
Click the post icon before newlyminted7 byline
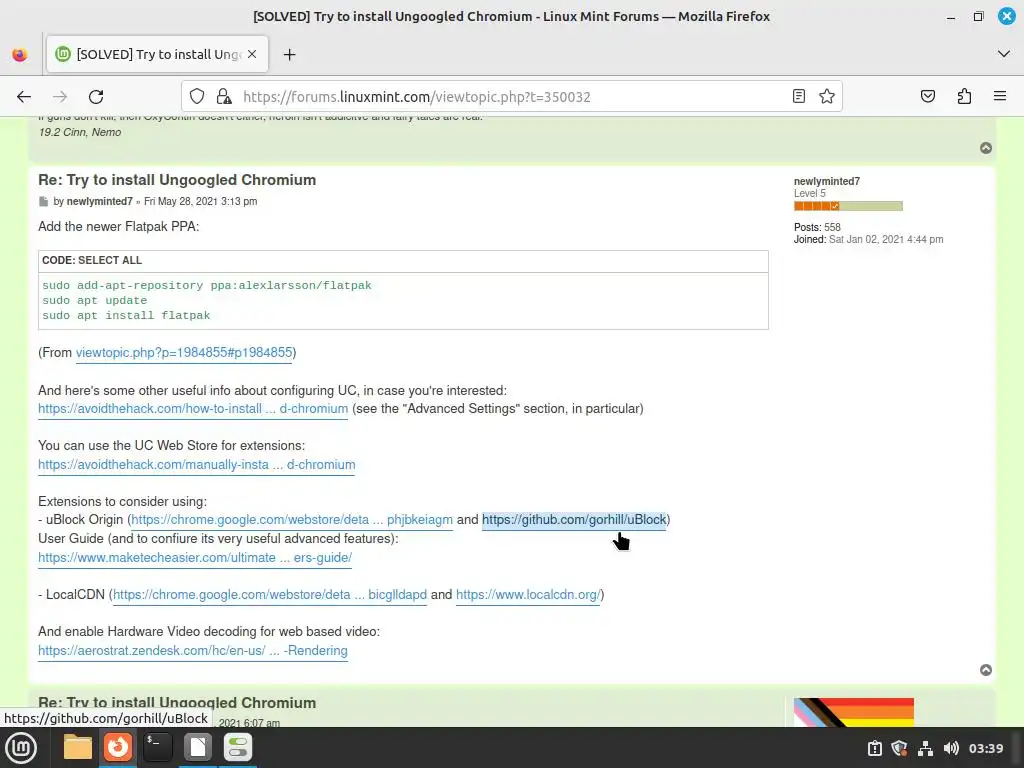tap(44, 201)
